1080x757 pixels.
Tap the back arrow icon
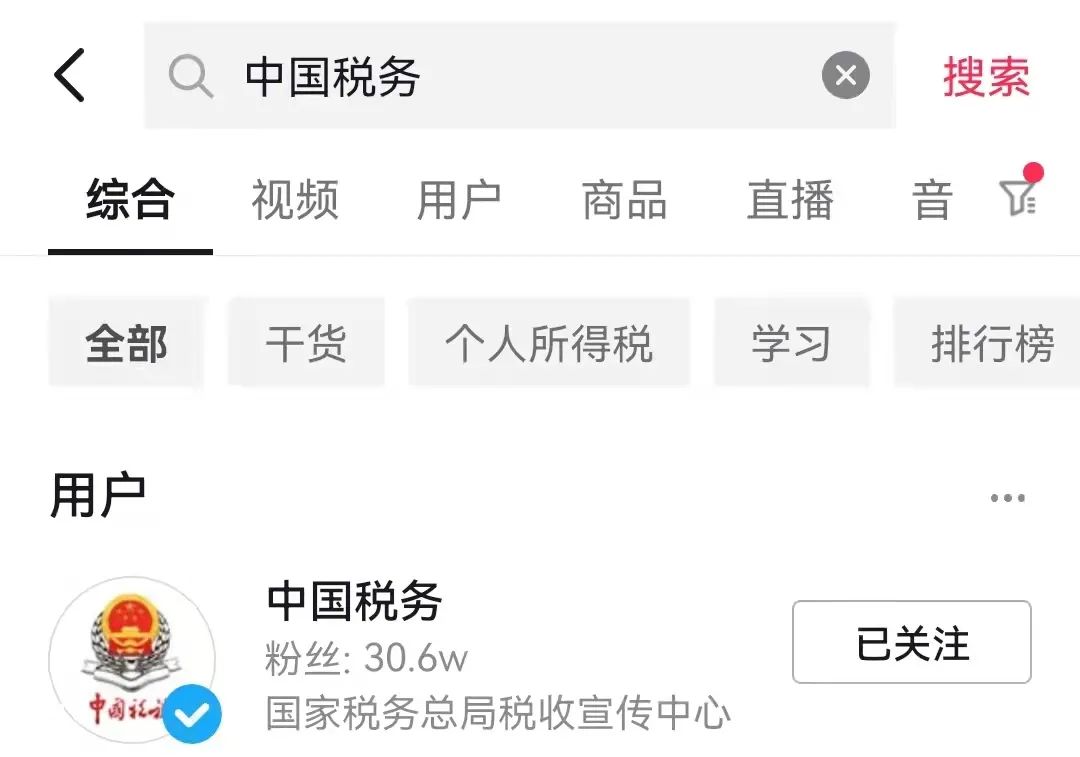click(x=70, y=75)
